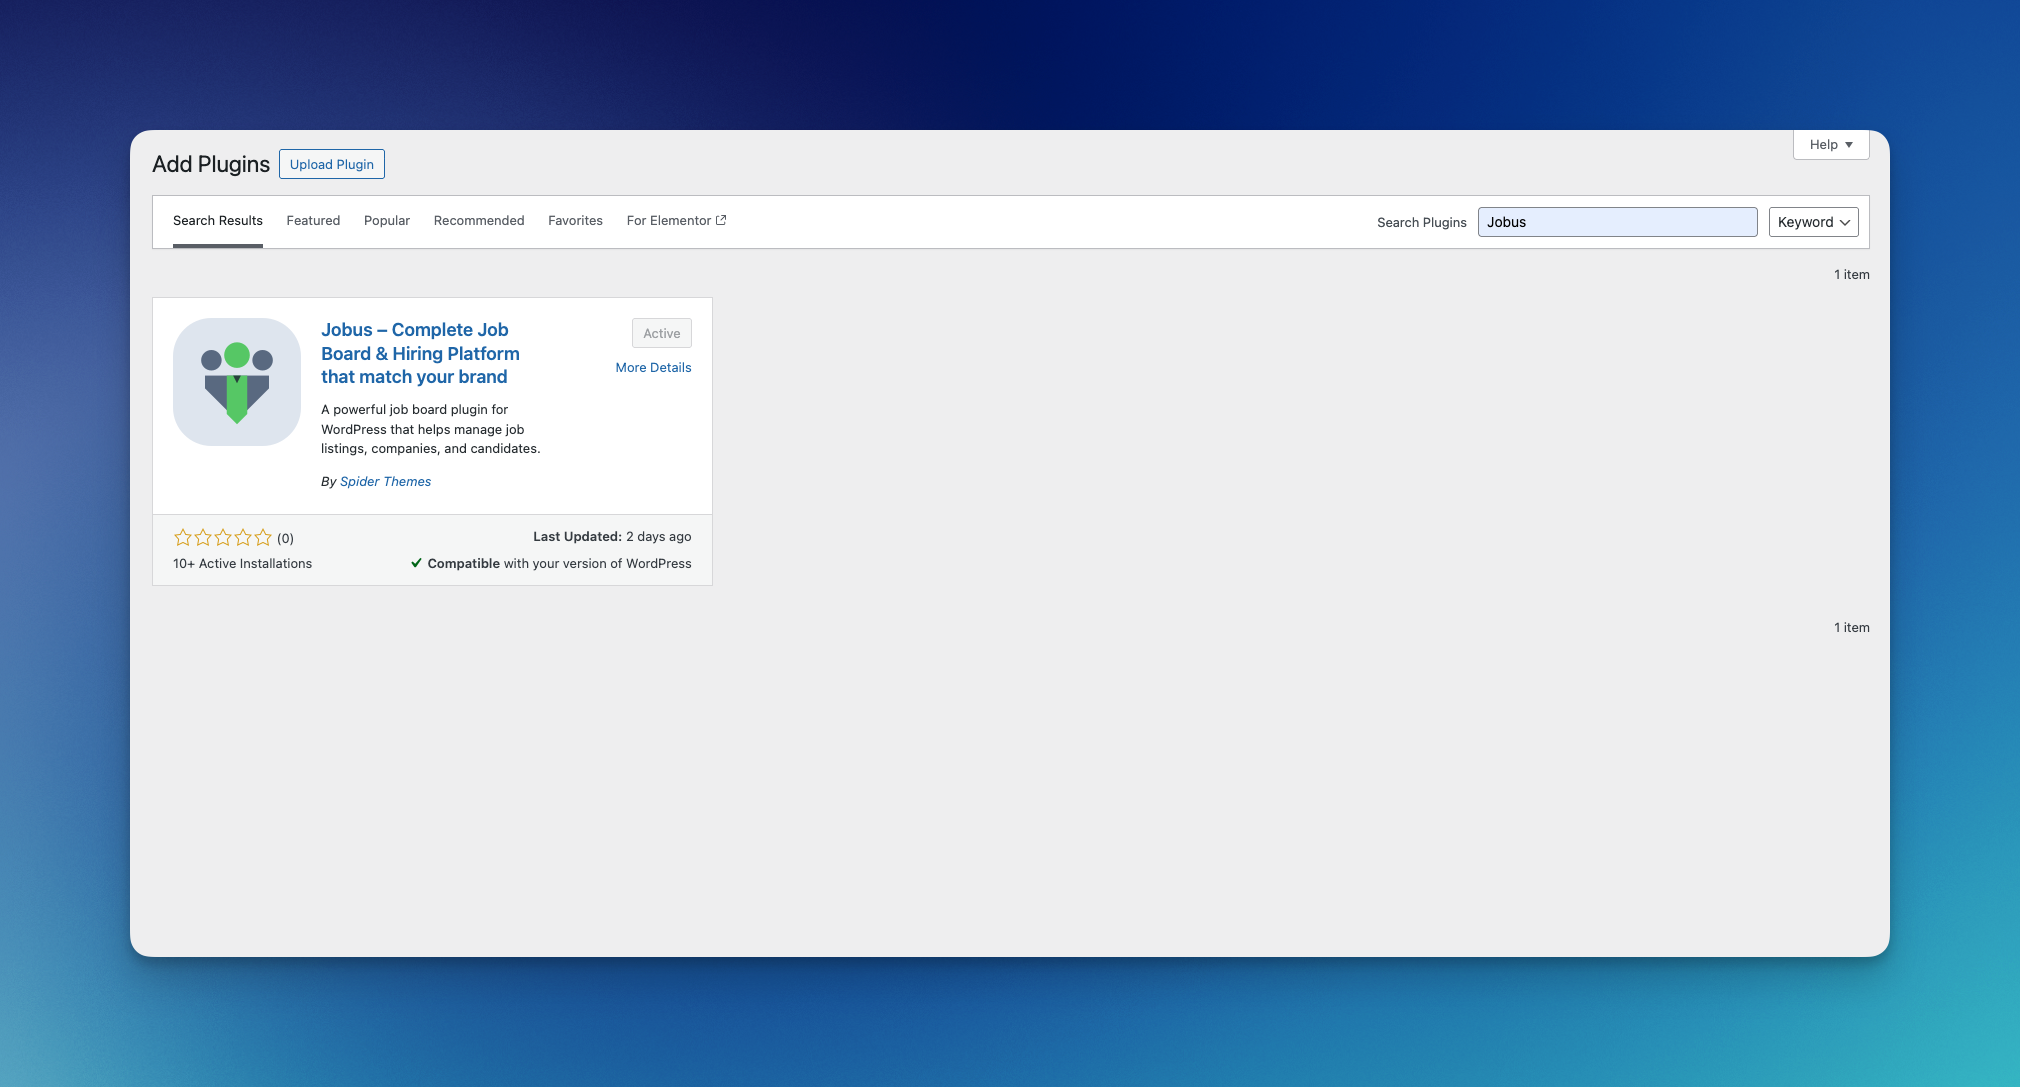Open the For Elementor tab

point(668,220)
